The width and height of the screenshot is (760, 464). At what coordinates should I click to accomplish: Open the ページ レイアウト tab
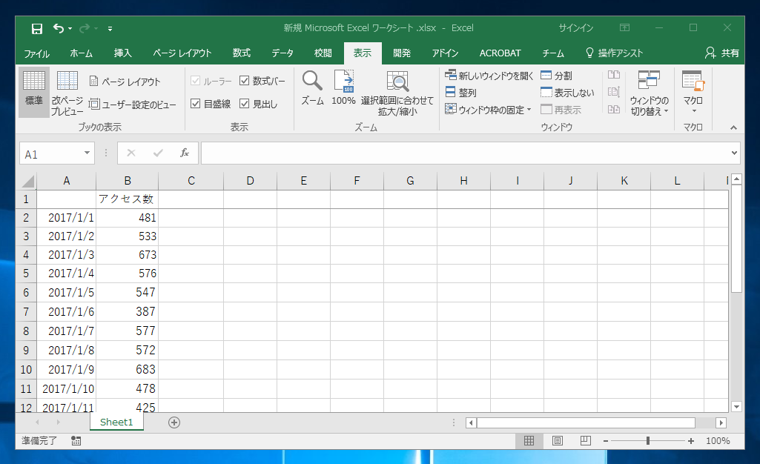(182, 53)
